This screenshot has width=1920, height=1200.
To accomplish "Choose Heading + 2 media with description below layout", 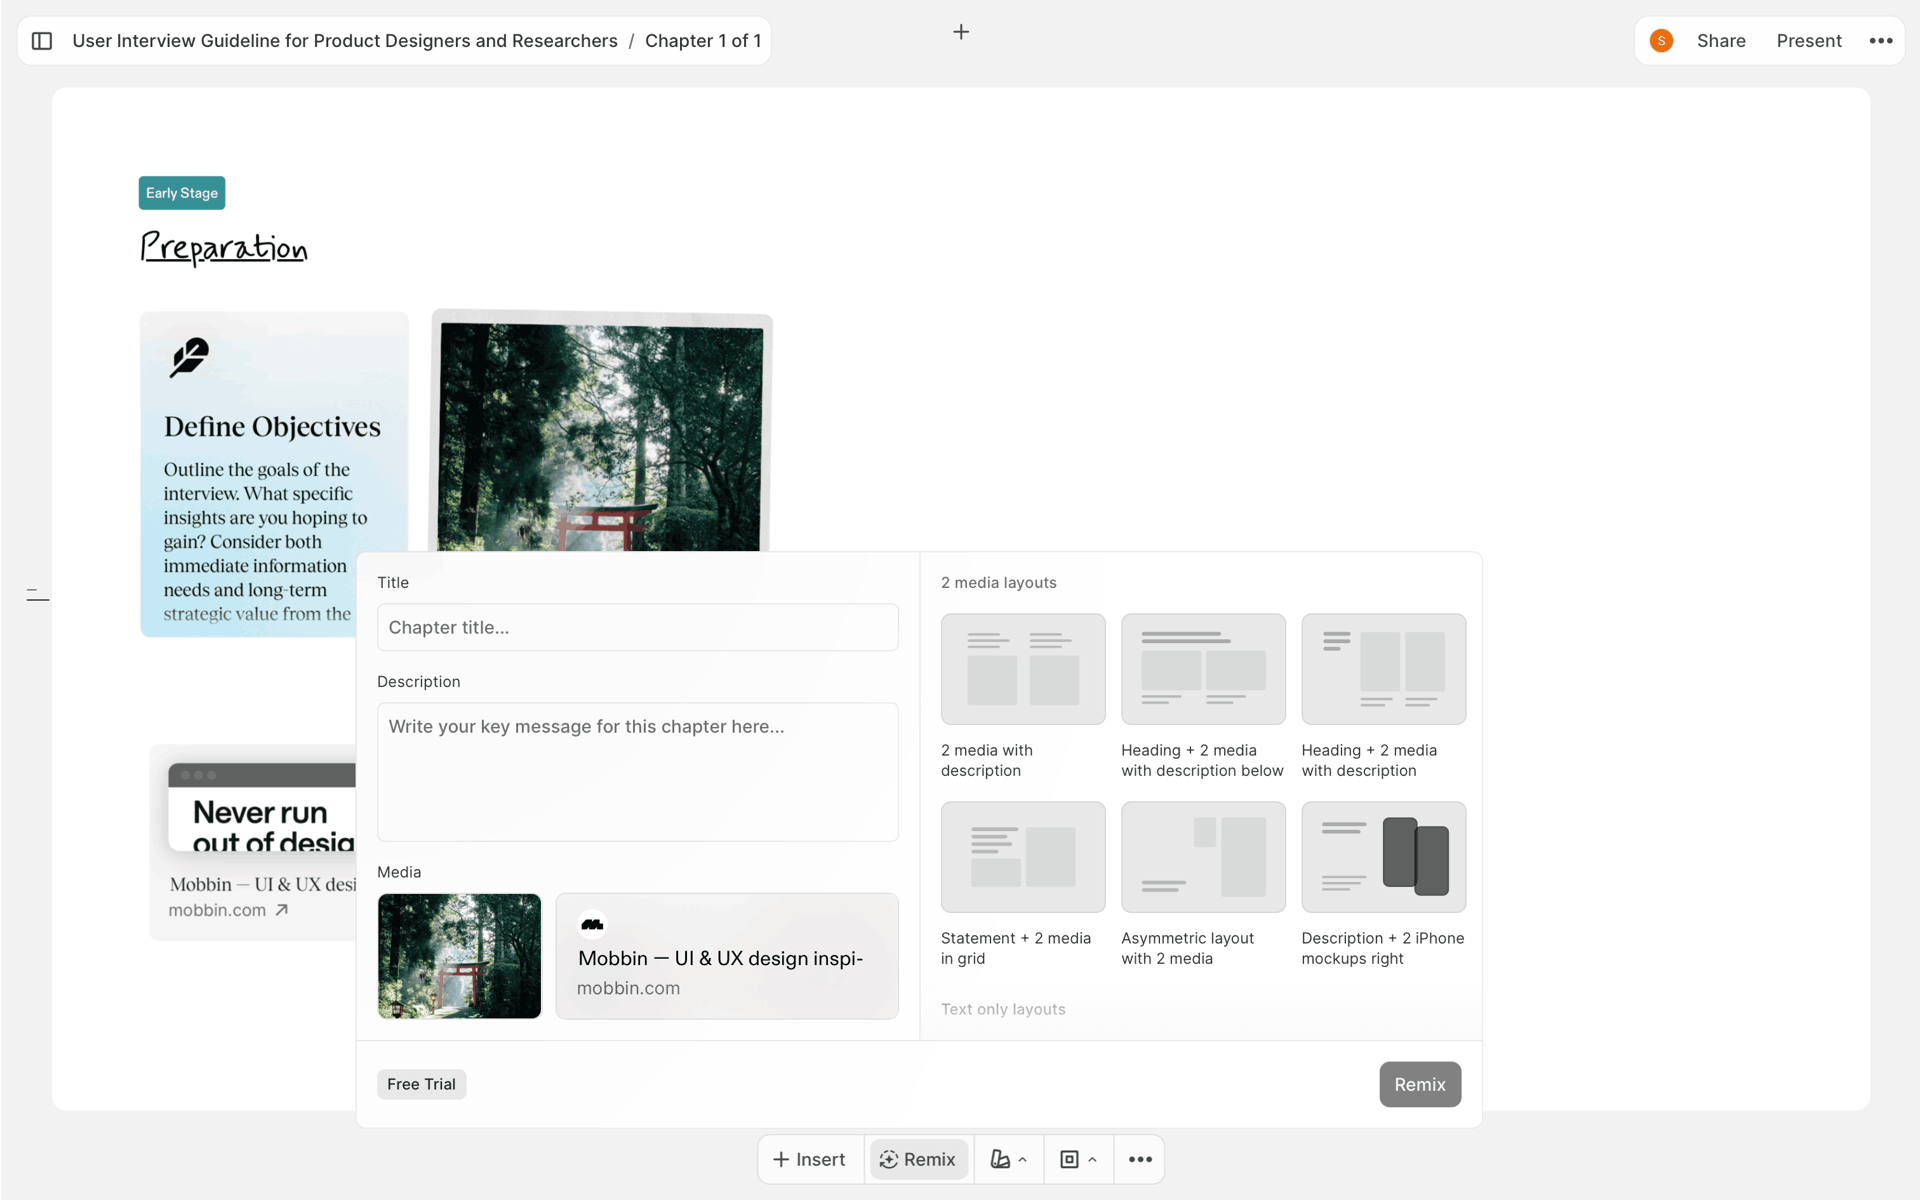I will pos(1203,669).
